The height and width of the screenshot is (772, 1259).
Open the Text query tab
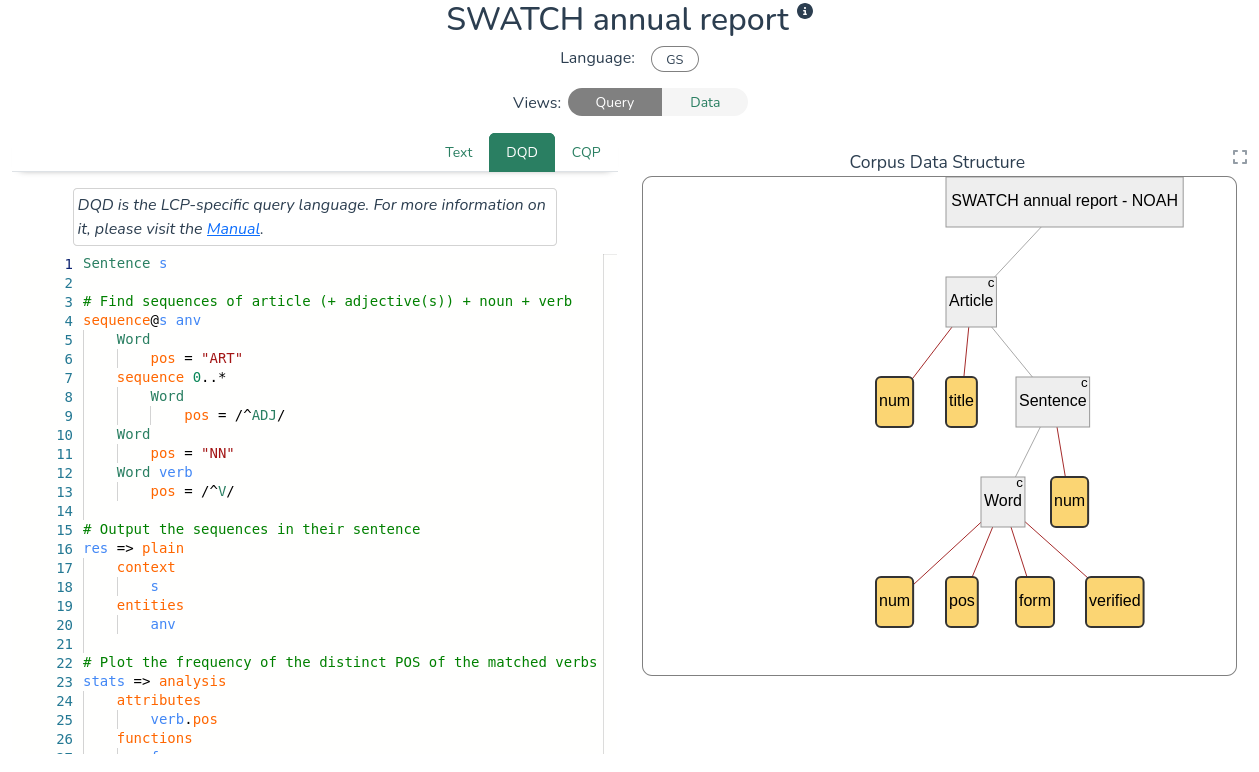(x=458, y=152)
